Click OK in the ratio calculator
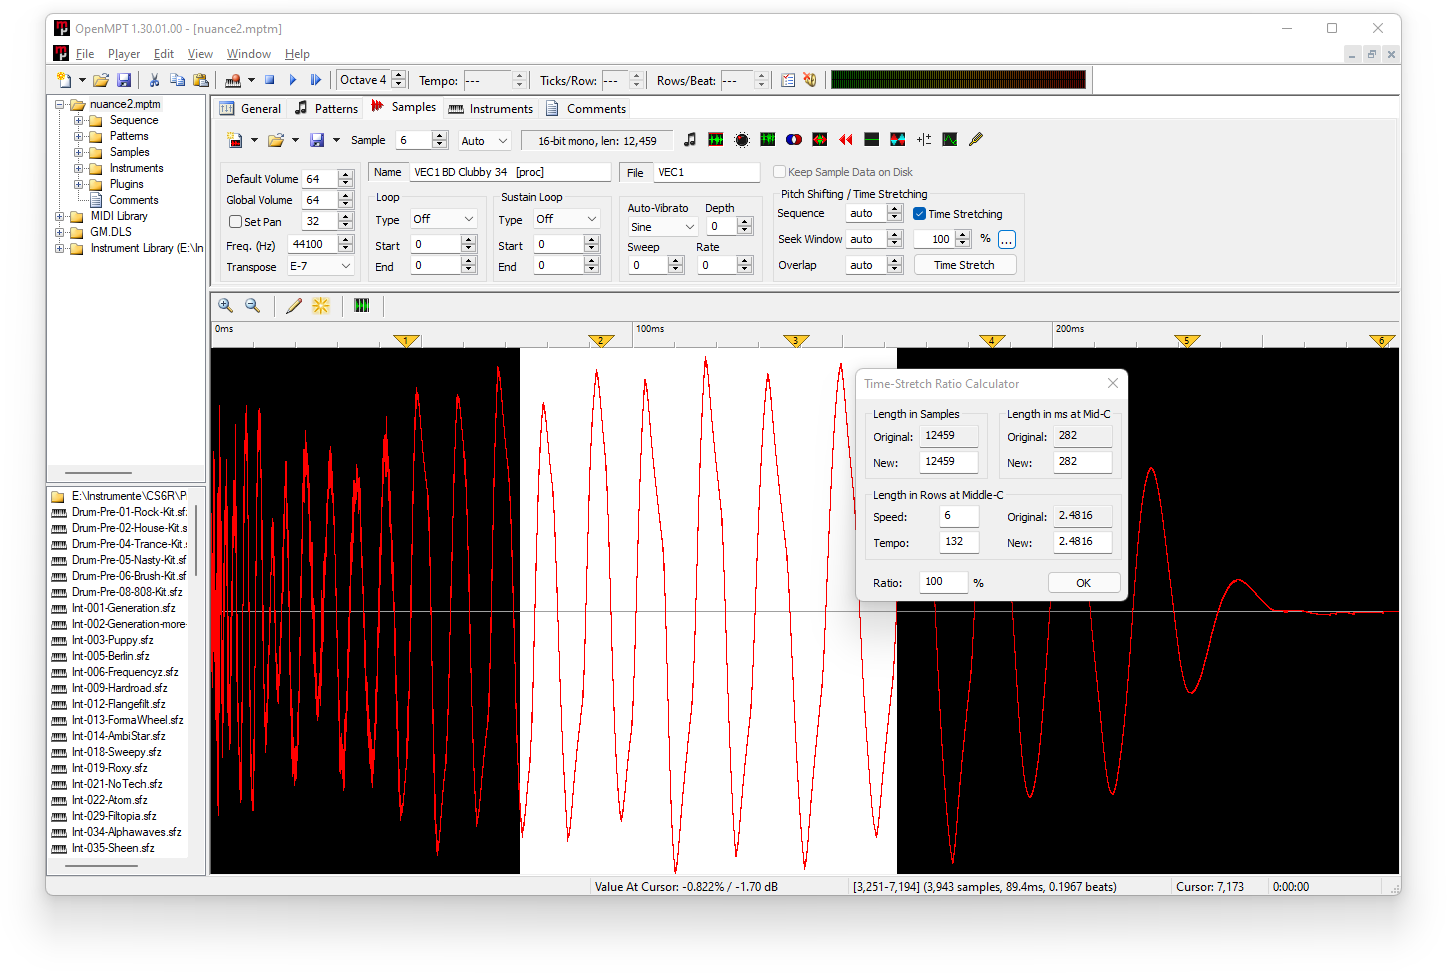The height and width of the screenshot is (973, 1447). 1084,583
